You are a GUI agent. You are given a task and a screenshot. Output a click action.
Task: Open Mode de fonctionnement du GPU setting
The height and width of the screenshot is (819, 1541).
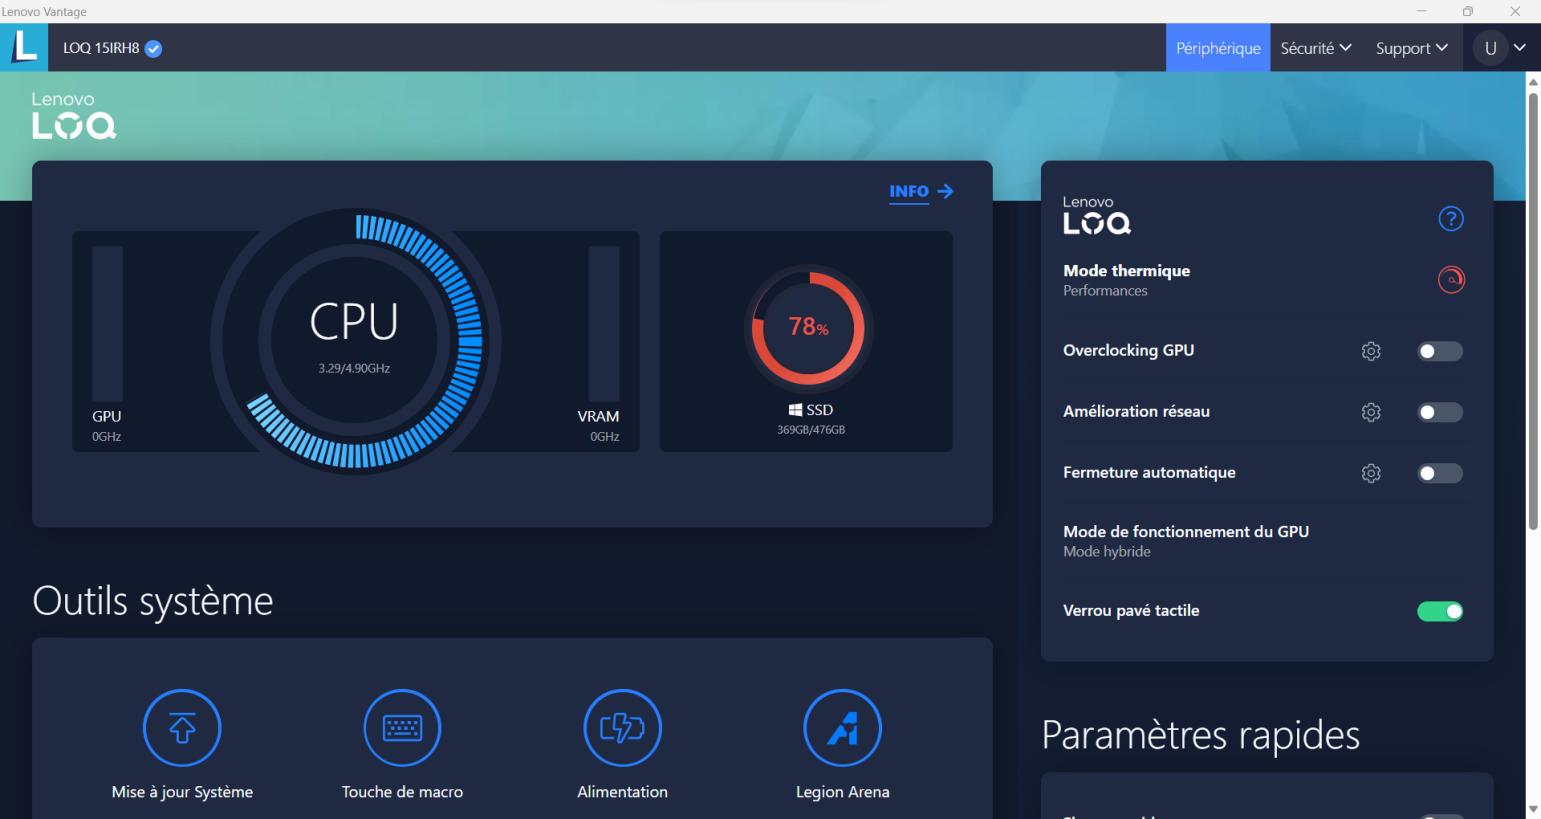1185,541
